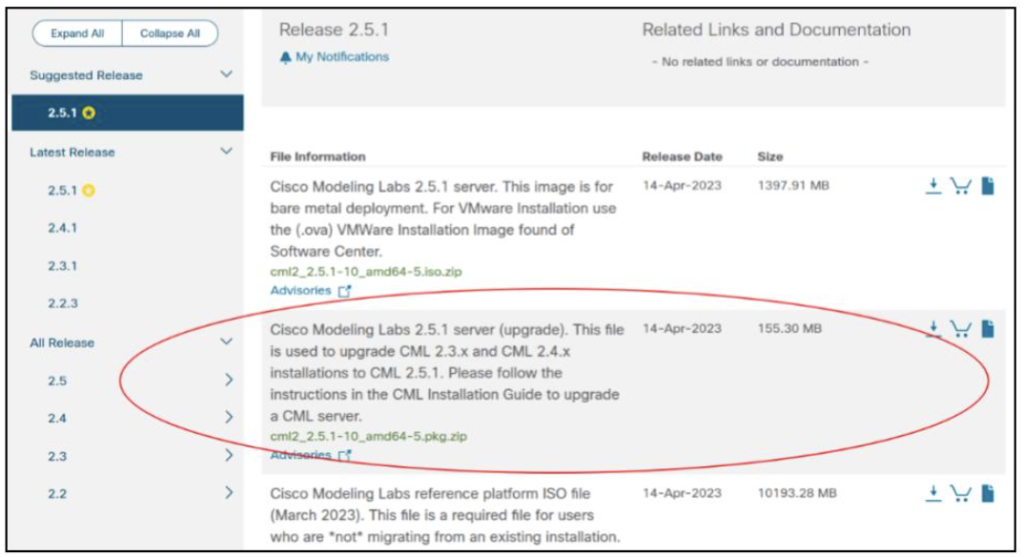View file details for 155.30 MB upgrade package
The height and width of the screenshot is (557, 1024).
point(987,329)
